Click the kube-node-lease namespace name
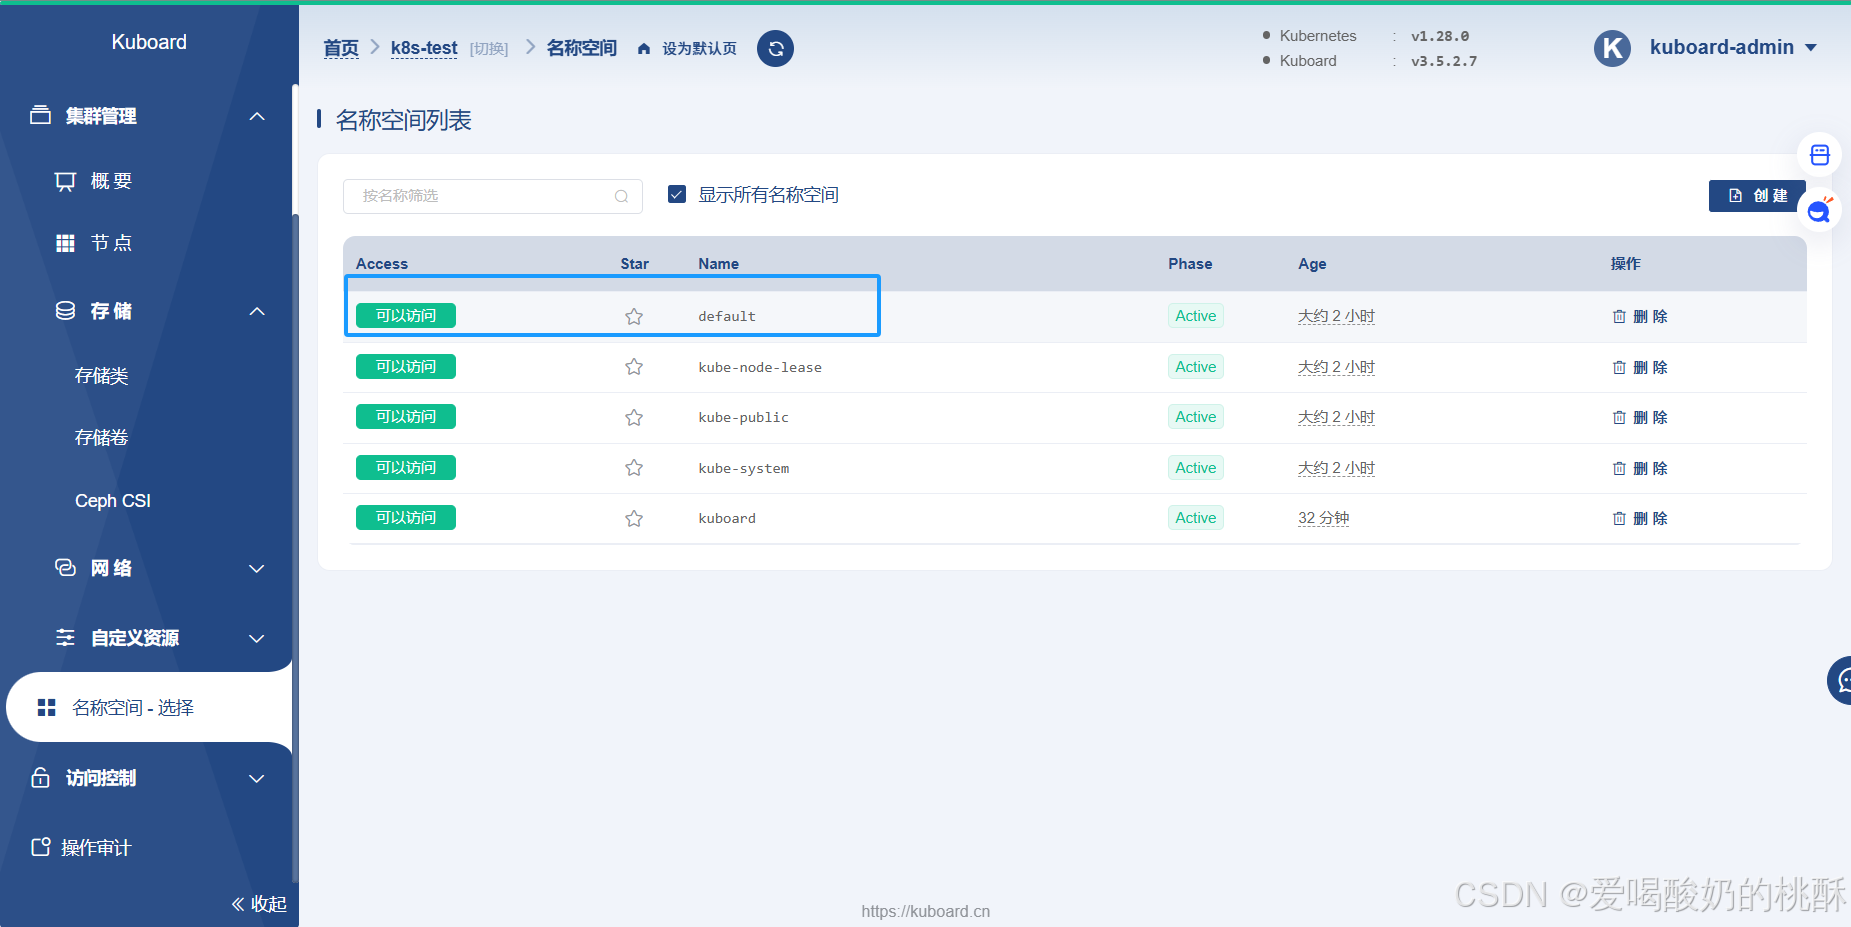 pyautogui.click(x=760, y=367)
